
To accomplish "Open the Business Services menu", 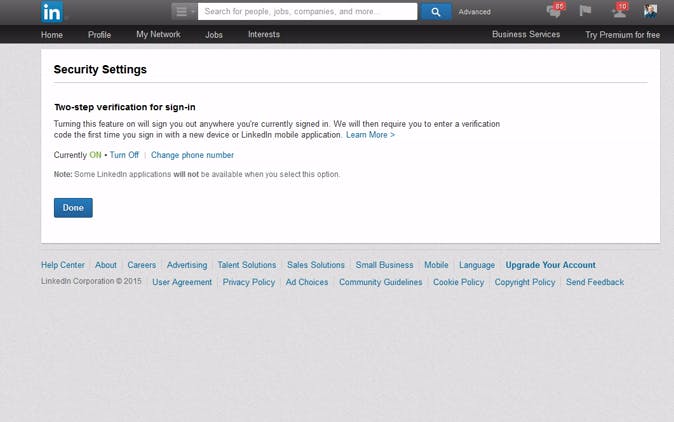I will pyautogui.click(x=526, y=34).
